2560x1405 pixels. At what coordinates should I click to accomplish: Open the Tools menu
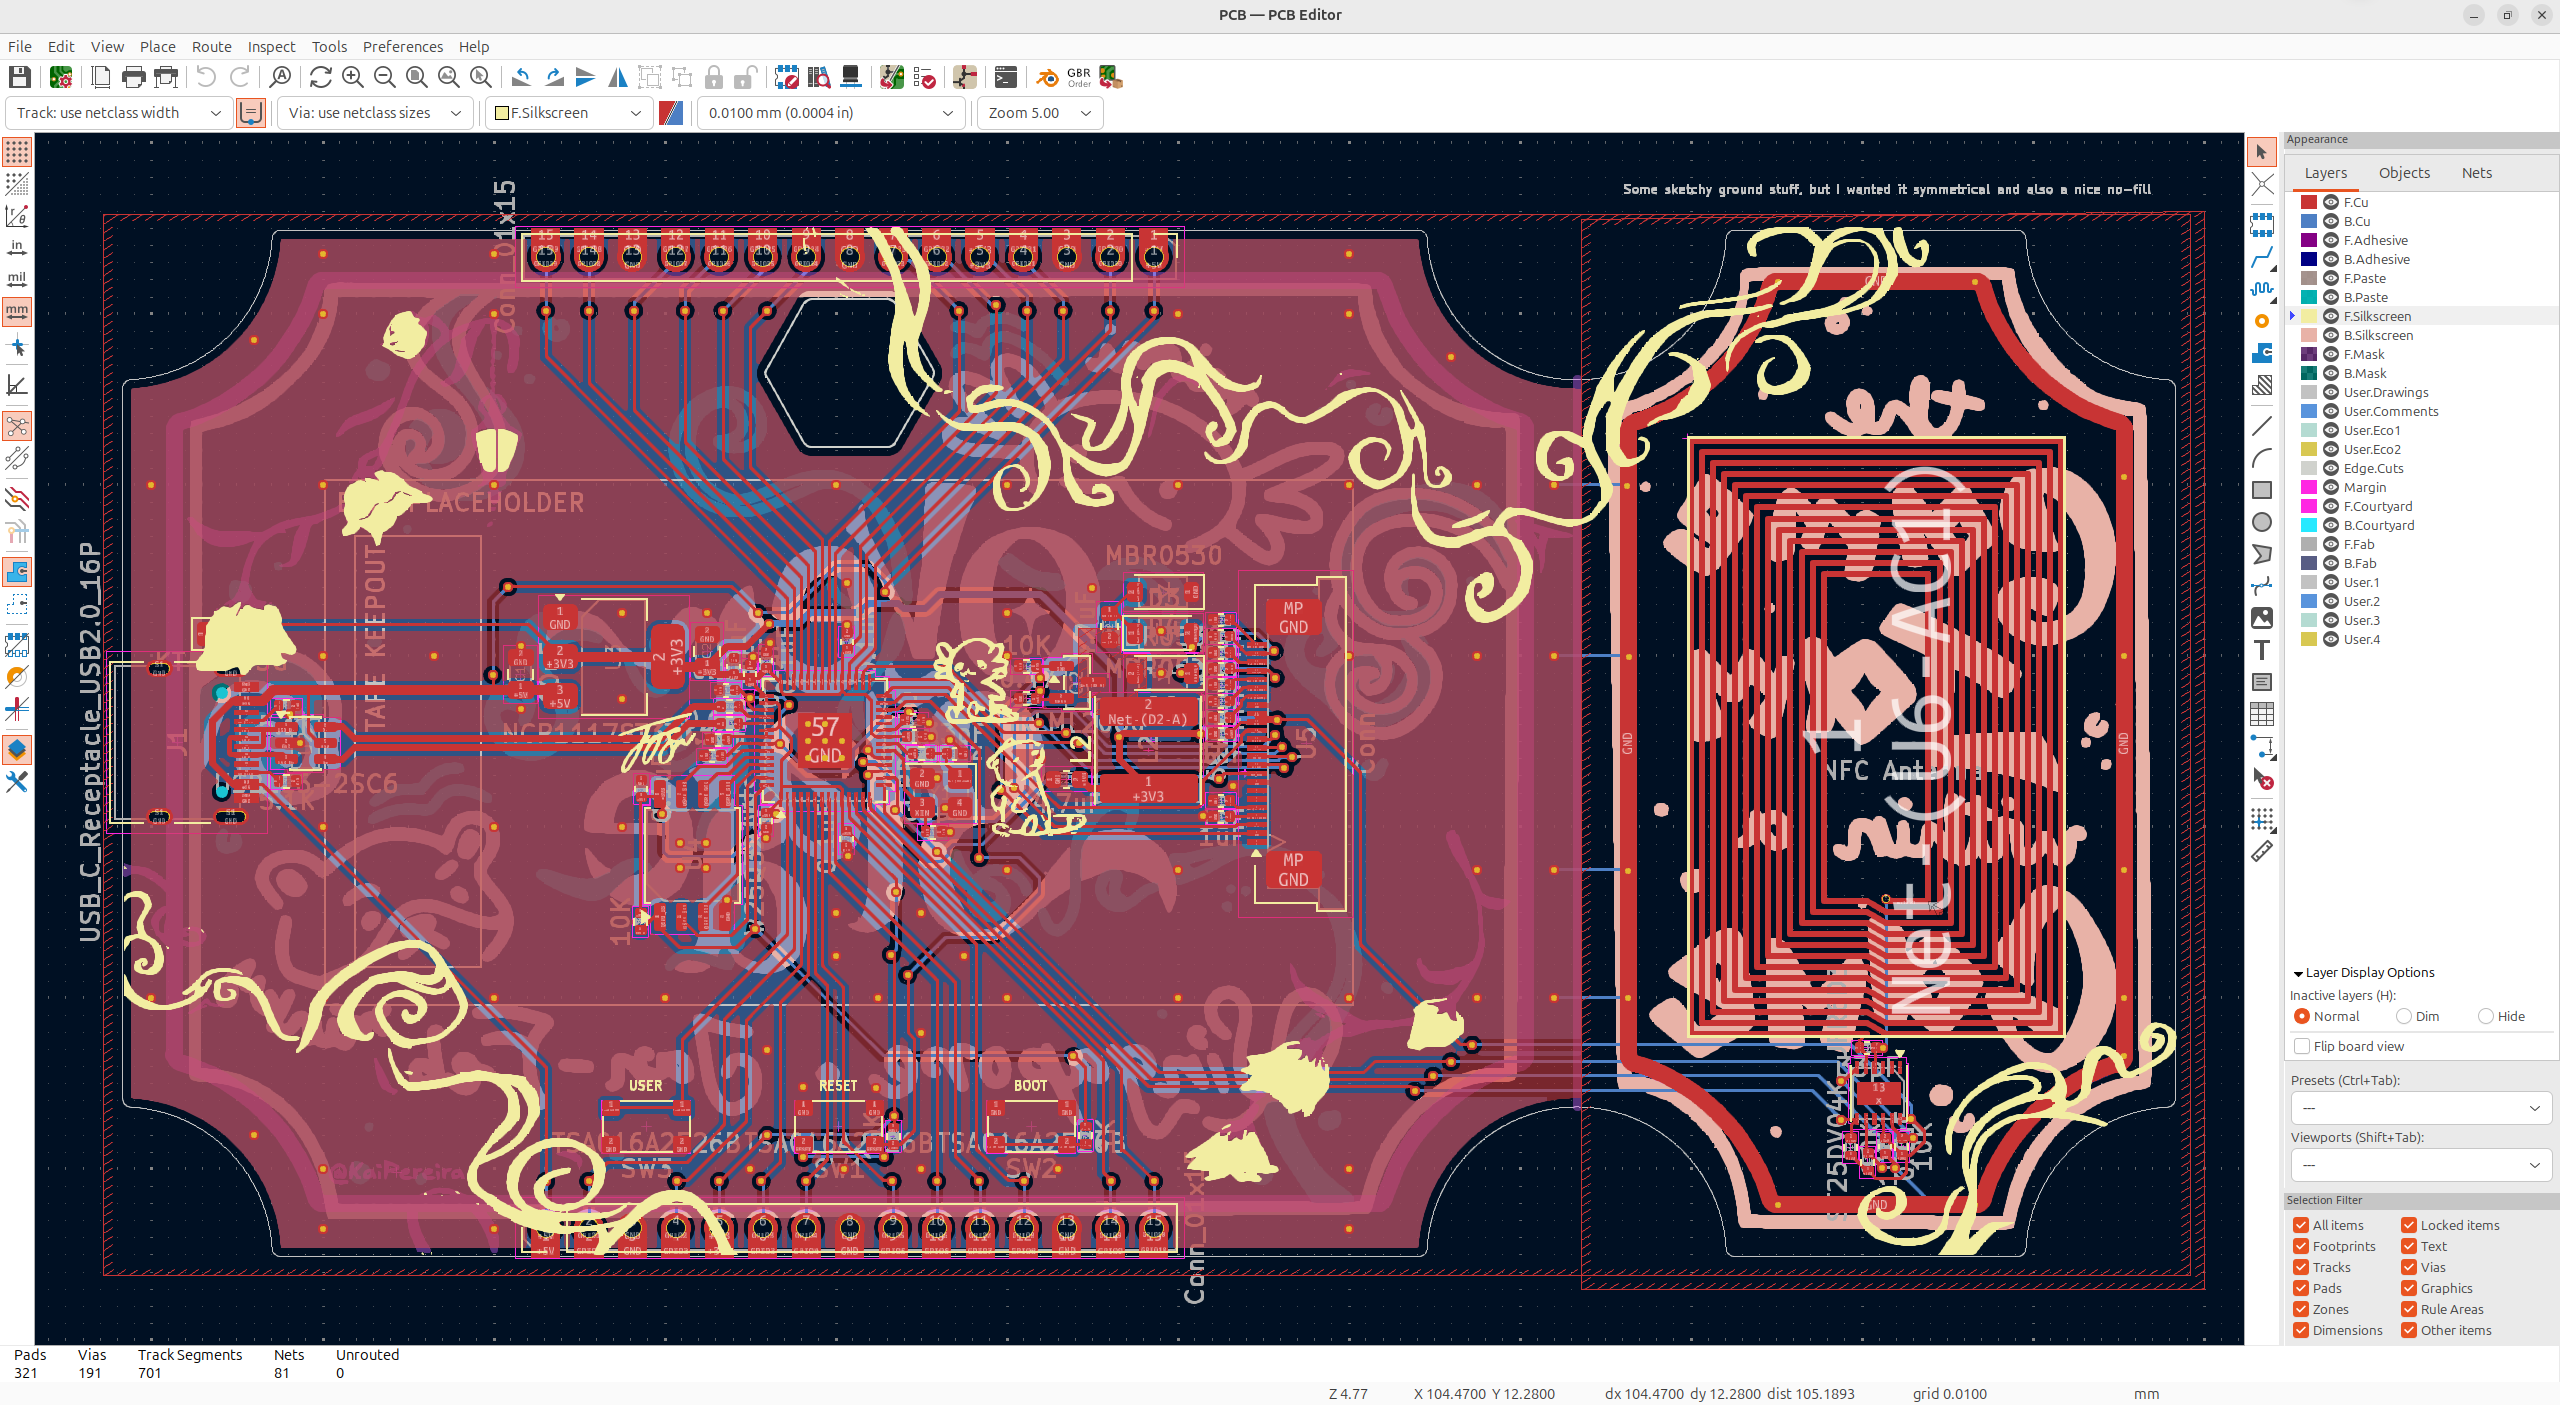329,47
